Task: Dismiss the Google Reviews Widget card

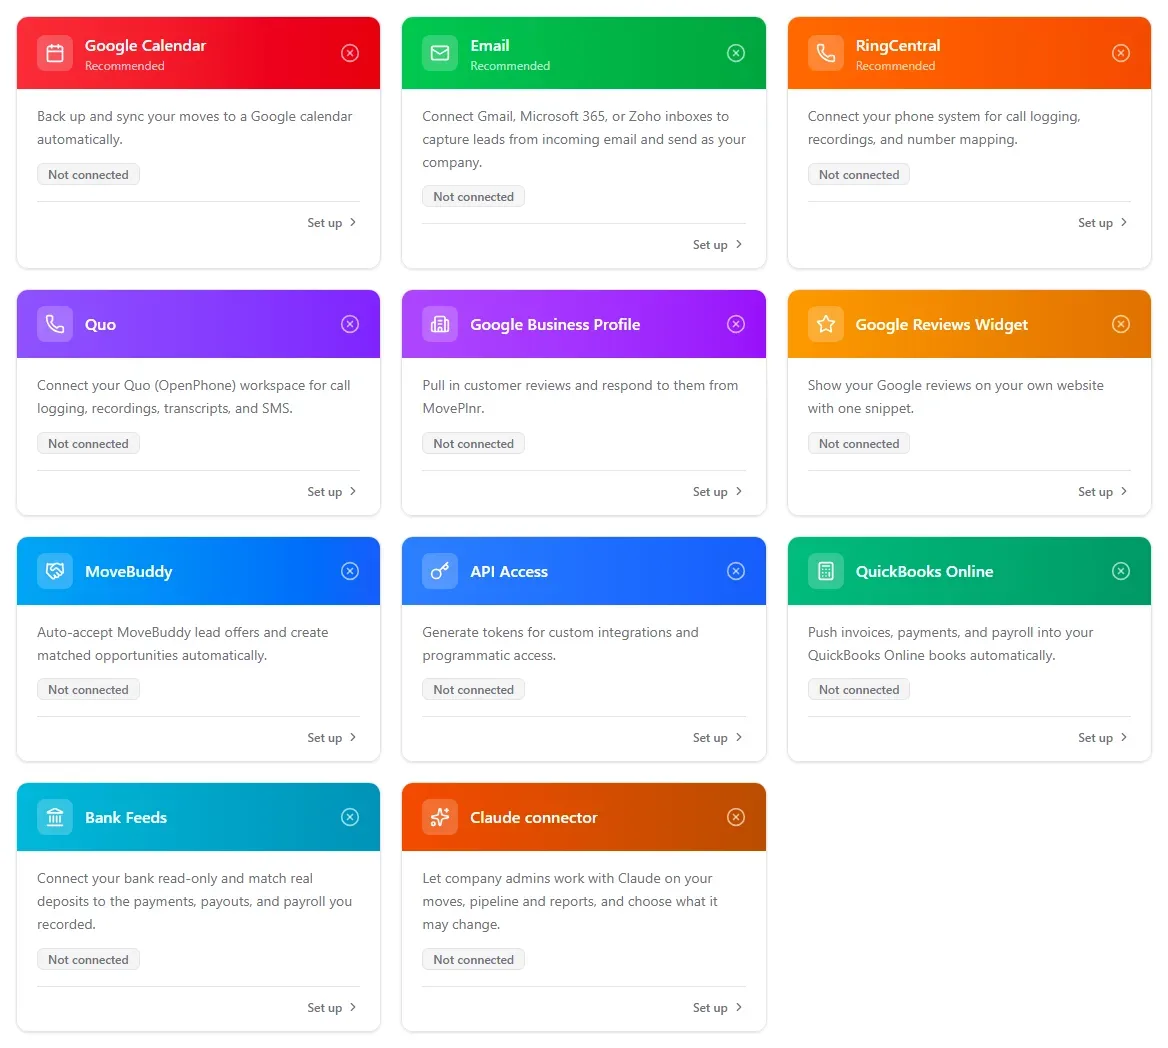Action: pos(1121,324)
